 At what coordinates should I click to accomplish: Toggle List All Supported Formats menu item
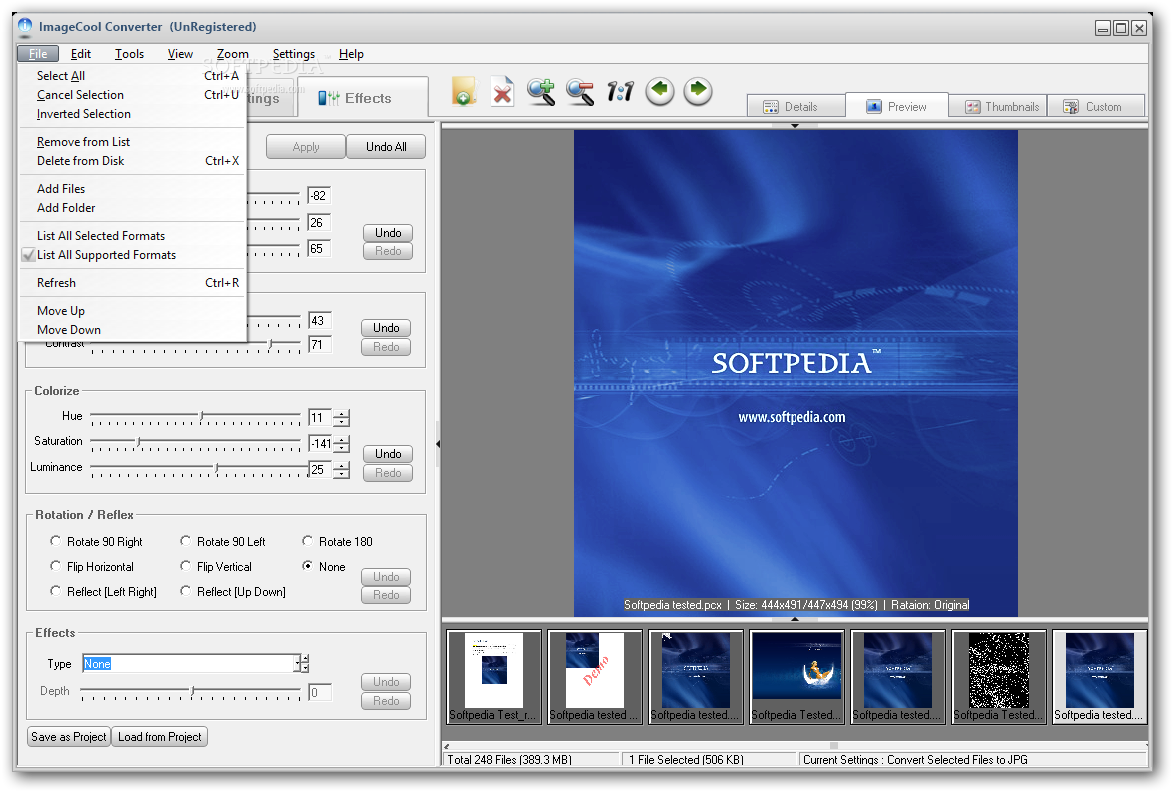coord(106,255)
